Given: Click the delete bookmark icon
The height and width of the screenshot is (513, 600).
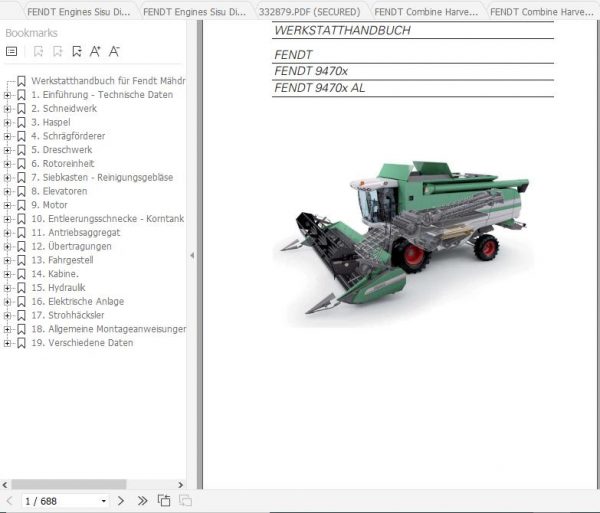Looking at the screenshot, I should [38, 51].
